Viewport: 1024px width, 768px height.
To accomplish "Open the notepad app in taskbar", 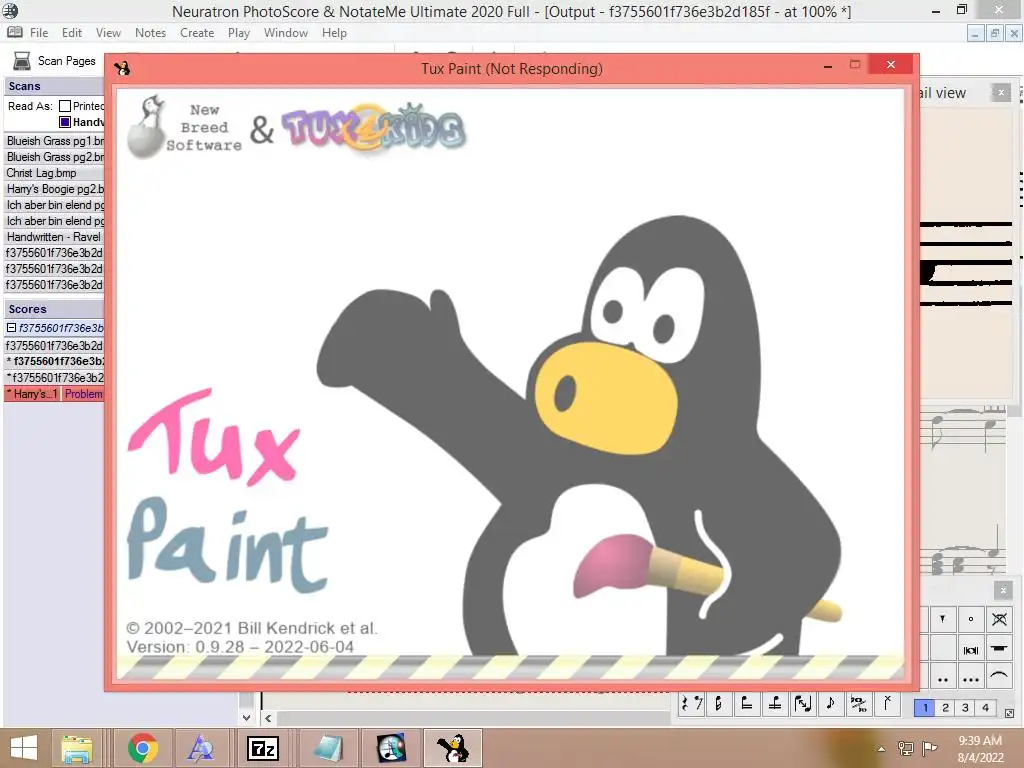I will coord(328,748).
